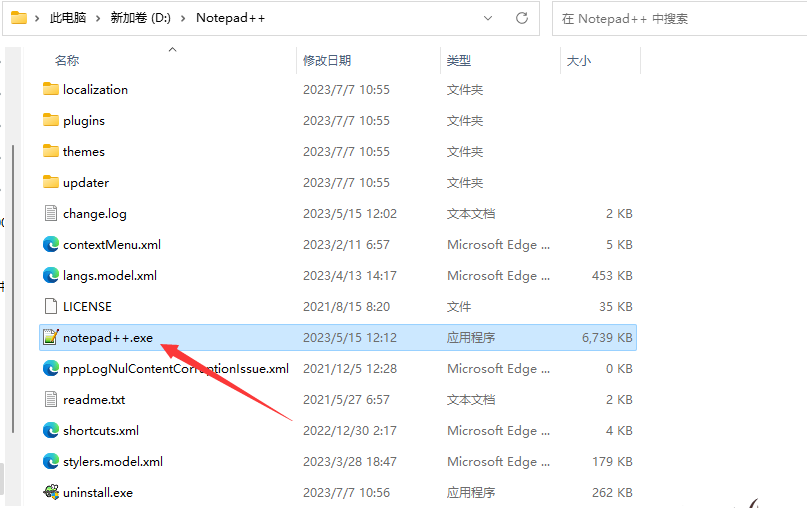
Task: Sort files by 名称 column header
Action: (67, 61)
